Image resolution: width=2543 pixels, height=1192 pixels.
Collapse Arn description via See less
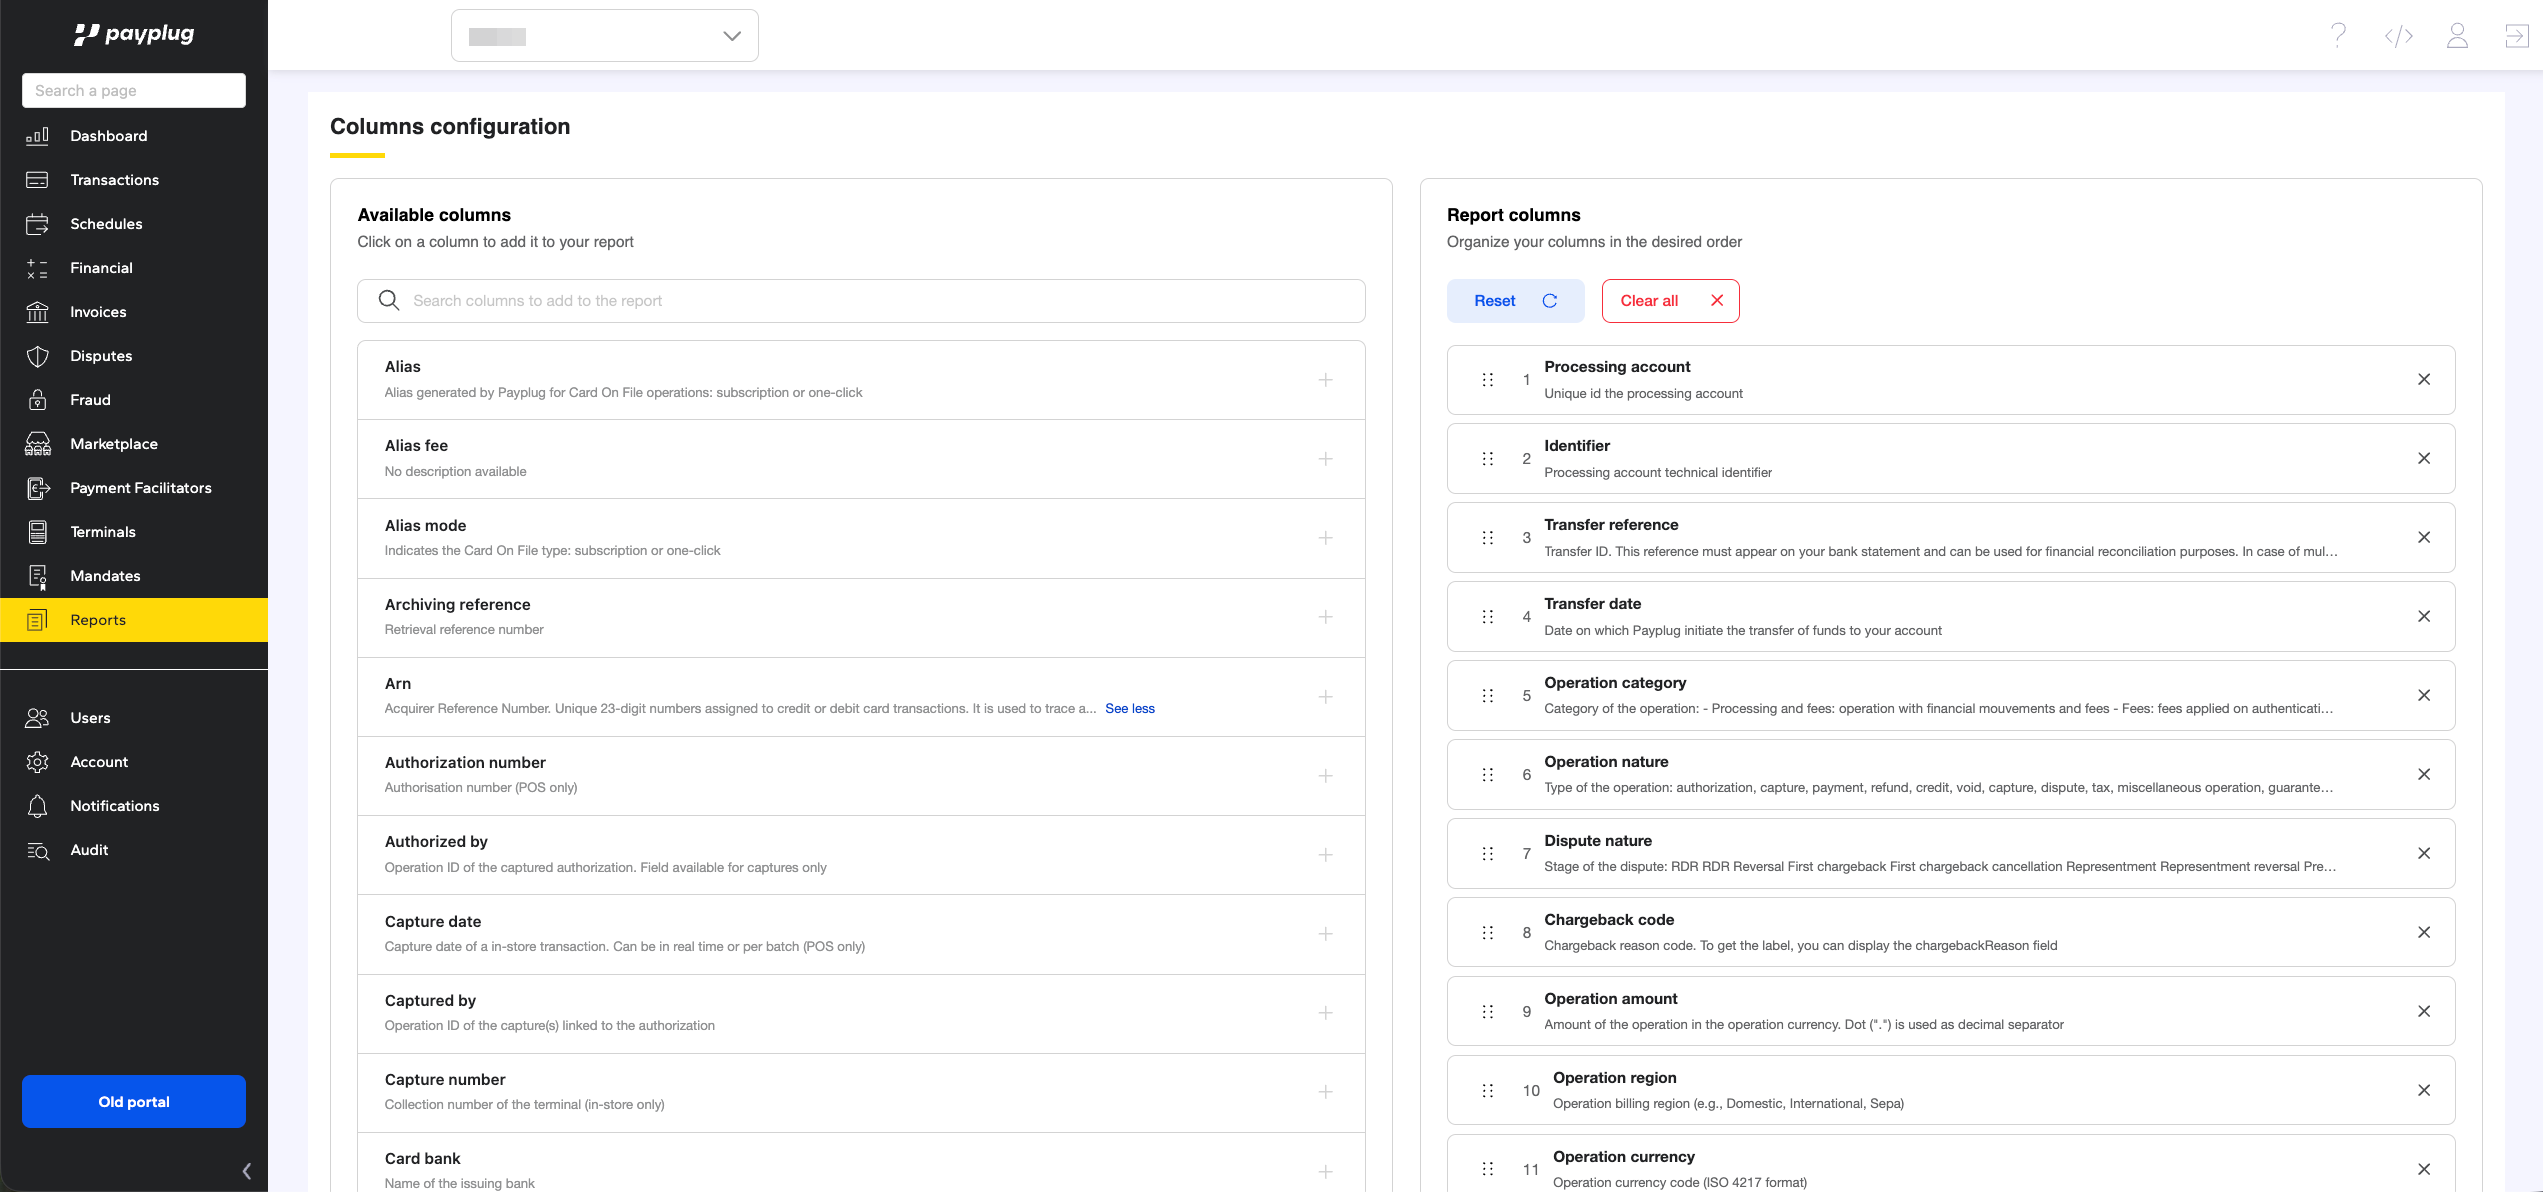tap(1129, 709)
